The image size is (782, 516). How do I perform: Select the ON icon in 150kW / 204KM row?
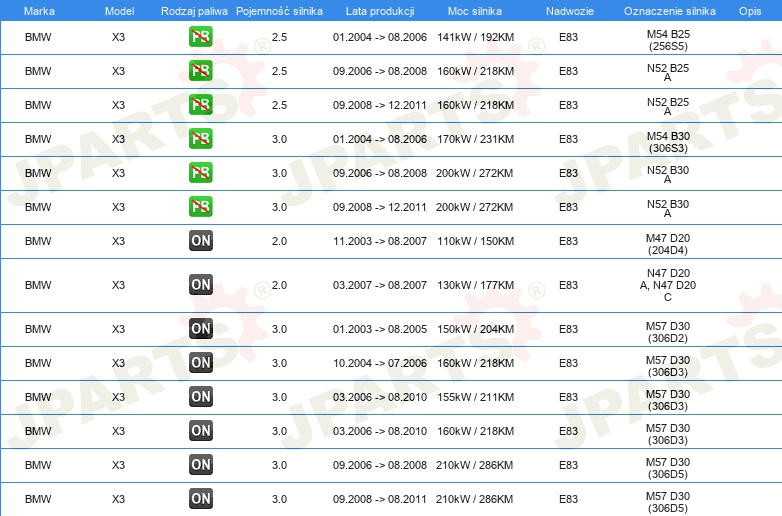pos(200,329)
